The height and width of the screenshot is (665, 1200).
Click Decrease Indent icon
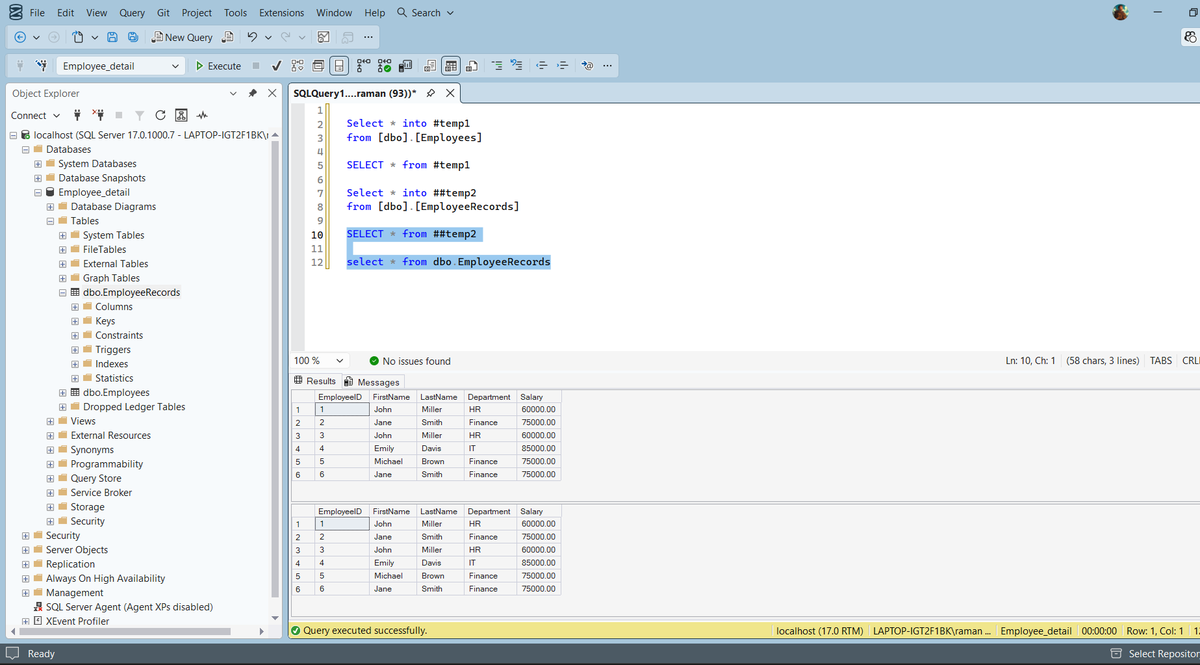point(541,66)
